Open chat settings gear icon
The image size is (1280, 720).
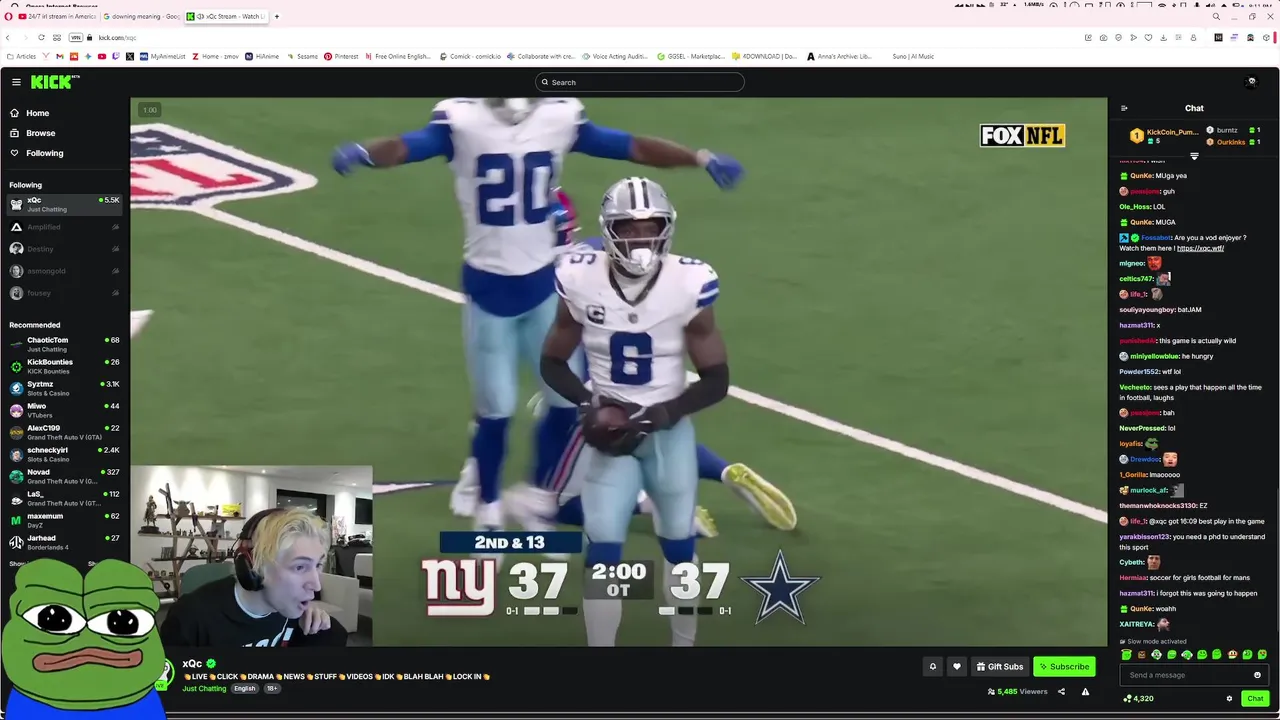1229,699
